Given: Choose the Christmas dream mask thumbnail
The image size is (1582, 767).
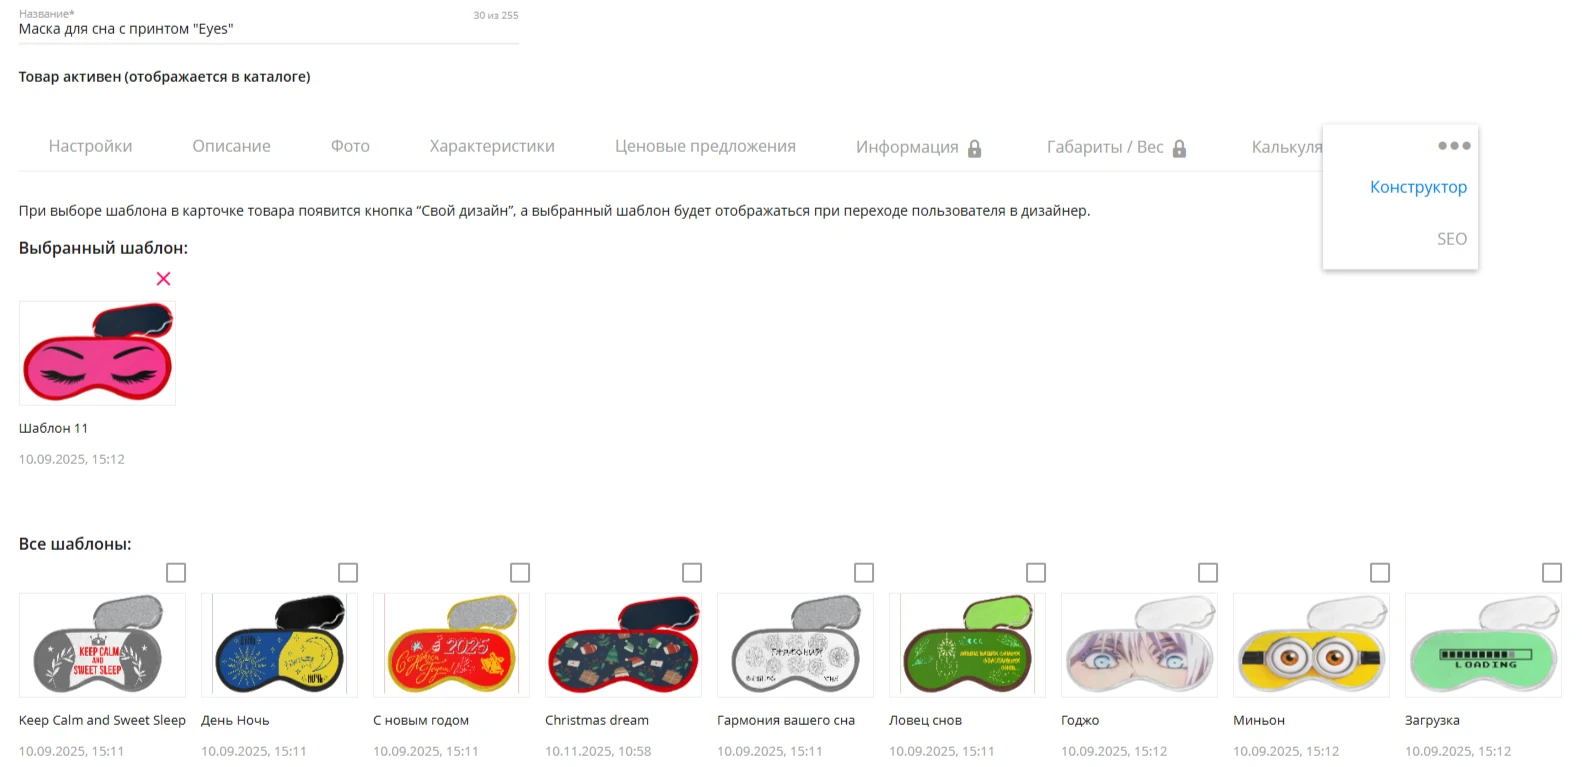Looking at the screenshot, I should coord(623,645).
